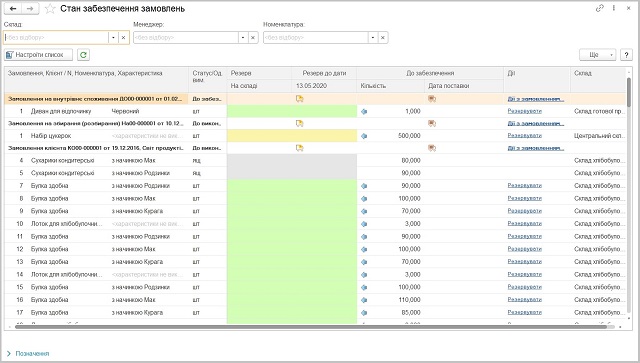This screenshot has width=640, height=363.
Task: Open Дії з замовленням for internal consumption order
Action: point(536,99)
